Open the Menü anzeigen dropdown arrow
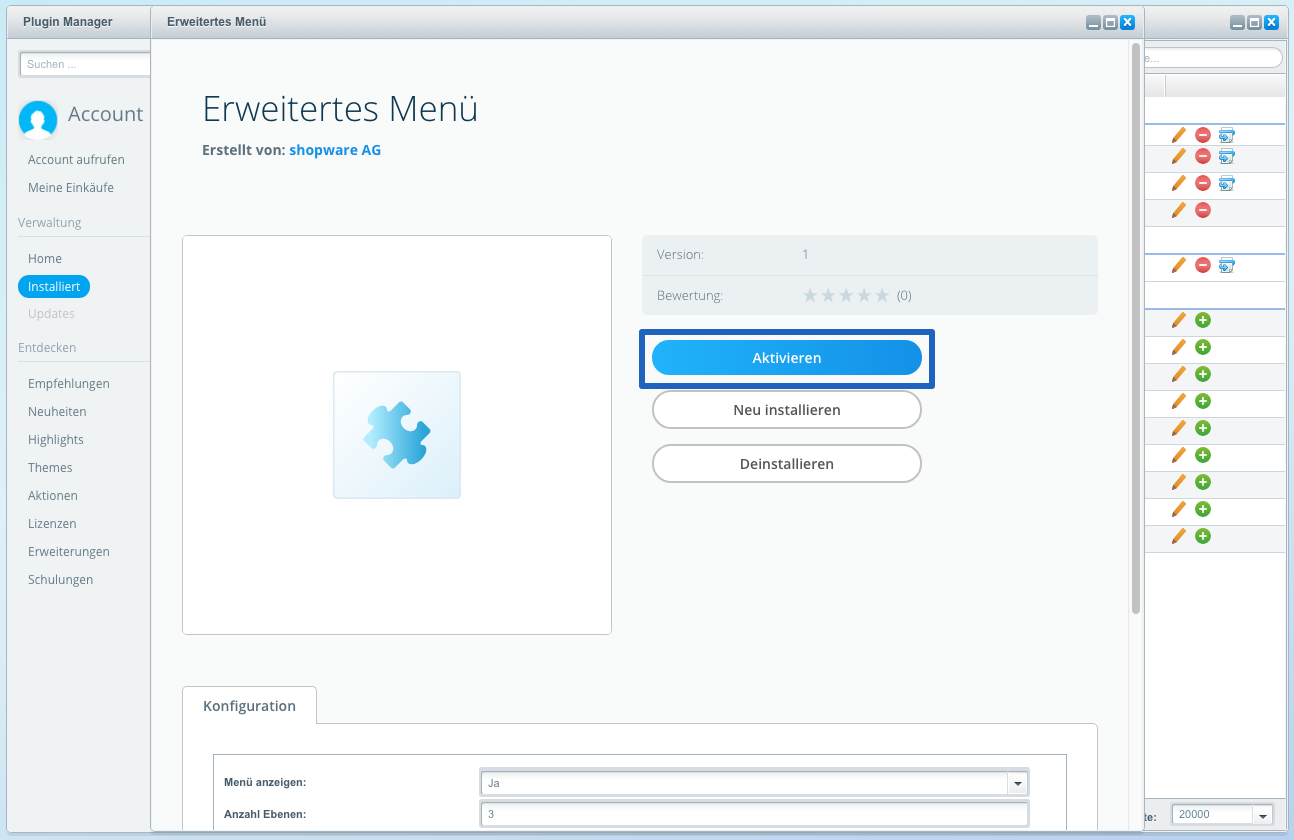This screenshot has height=840, width=1294. pyautogui.click(x=1018, y=783)
